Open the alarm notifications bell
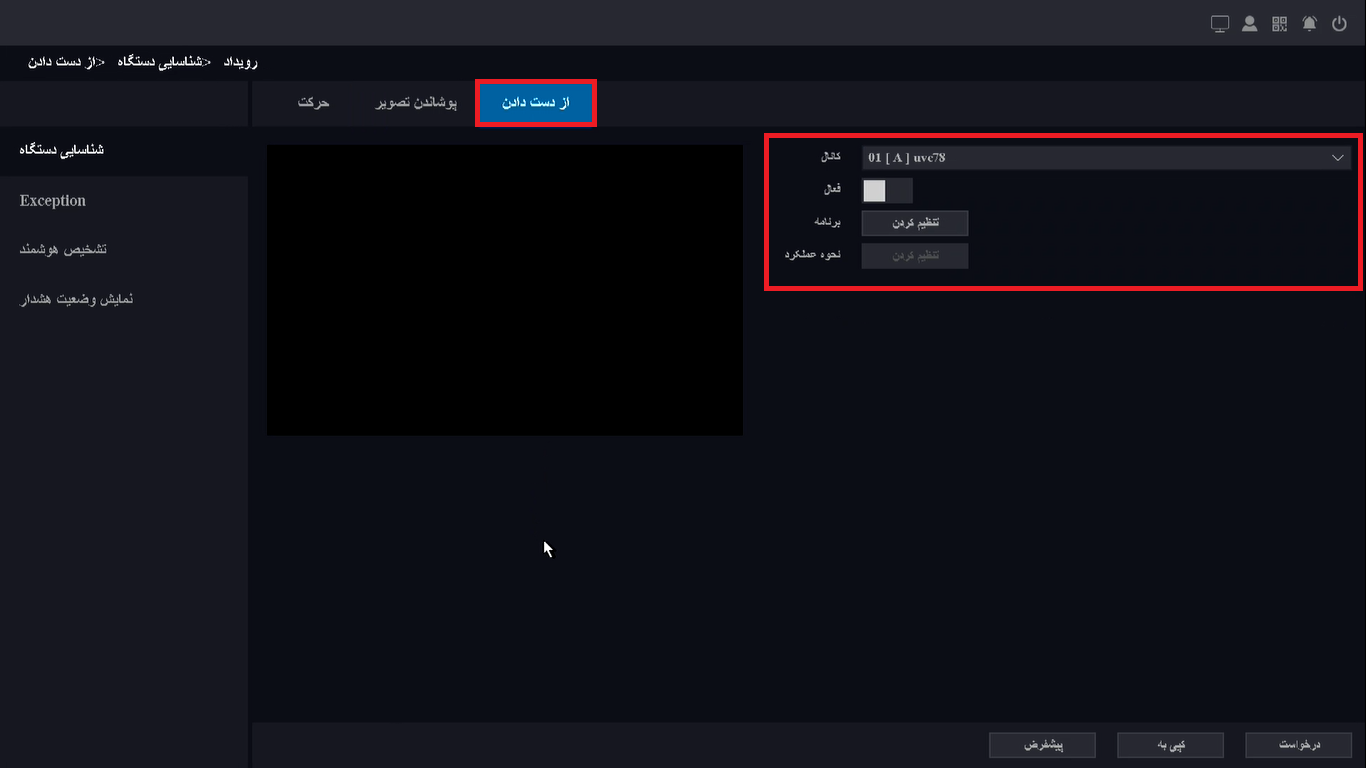Viewport: 1366px width, 768px height. tap(1310, 24)
